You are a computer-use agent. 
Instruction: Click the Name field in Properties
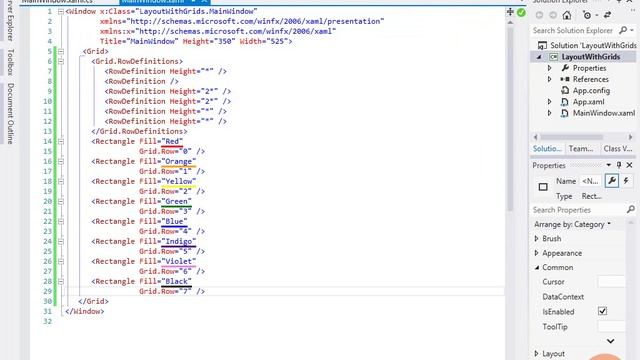point(591,181)
